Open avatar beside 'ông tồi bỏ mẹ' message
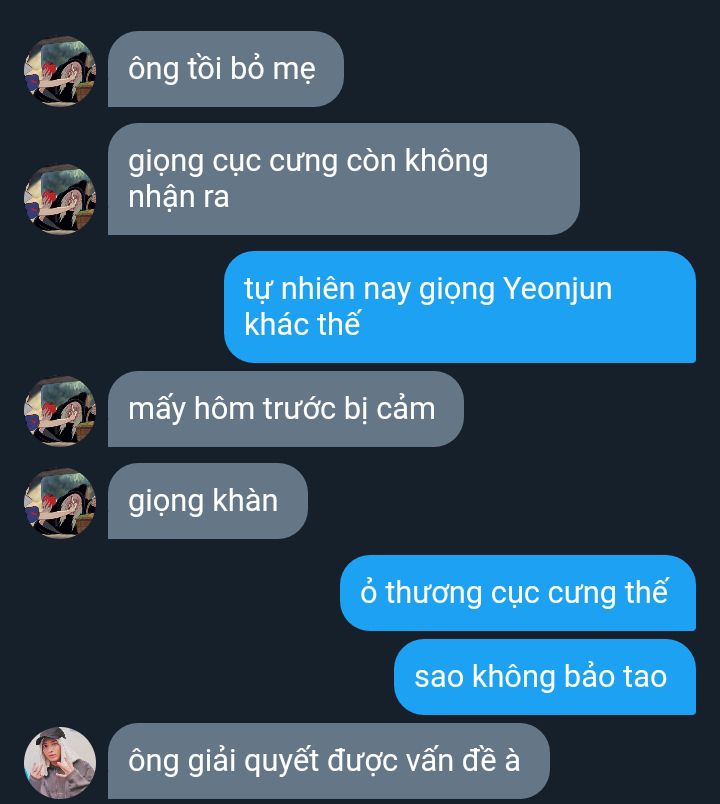Viewport: 720px width, 804px height. coord(59,71)
